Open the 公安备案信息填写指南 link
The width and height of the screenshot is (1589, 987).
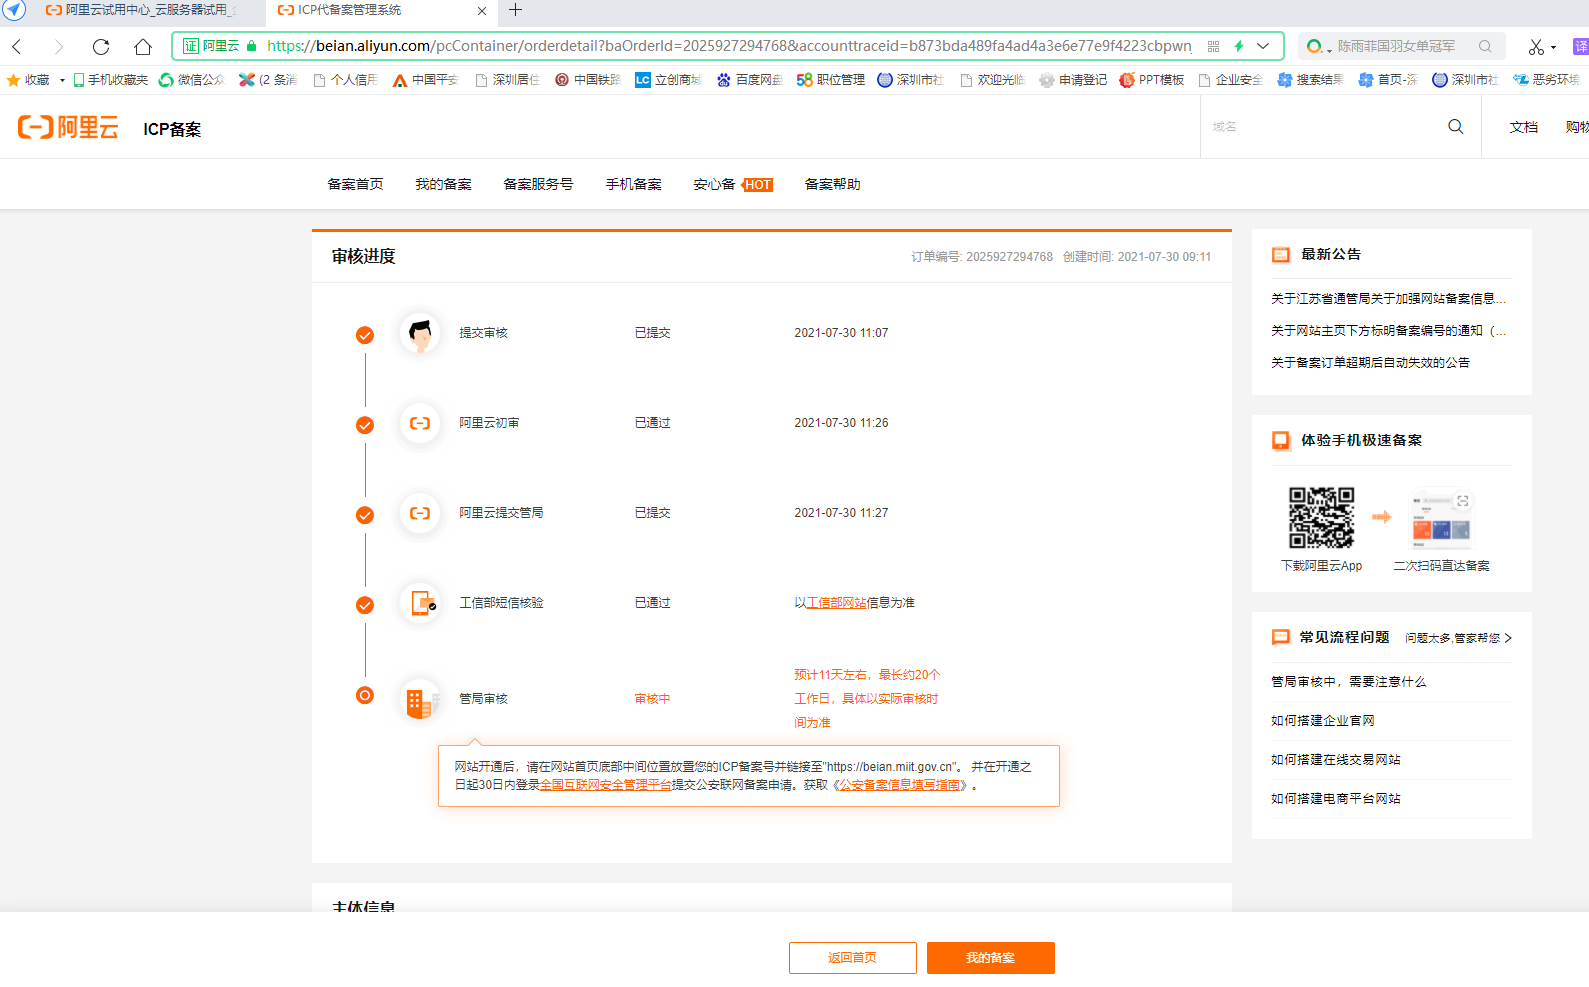[x=900, y=785]
